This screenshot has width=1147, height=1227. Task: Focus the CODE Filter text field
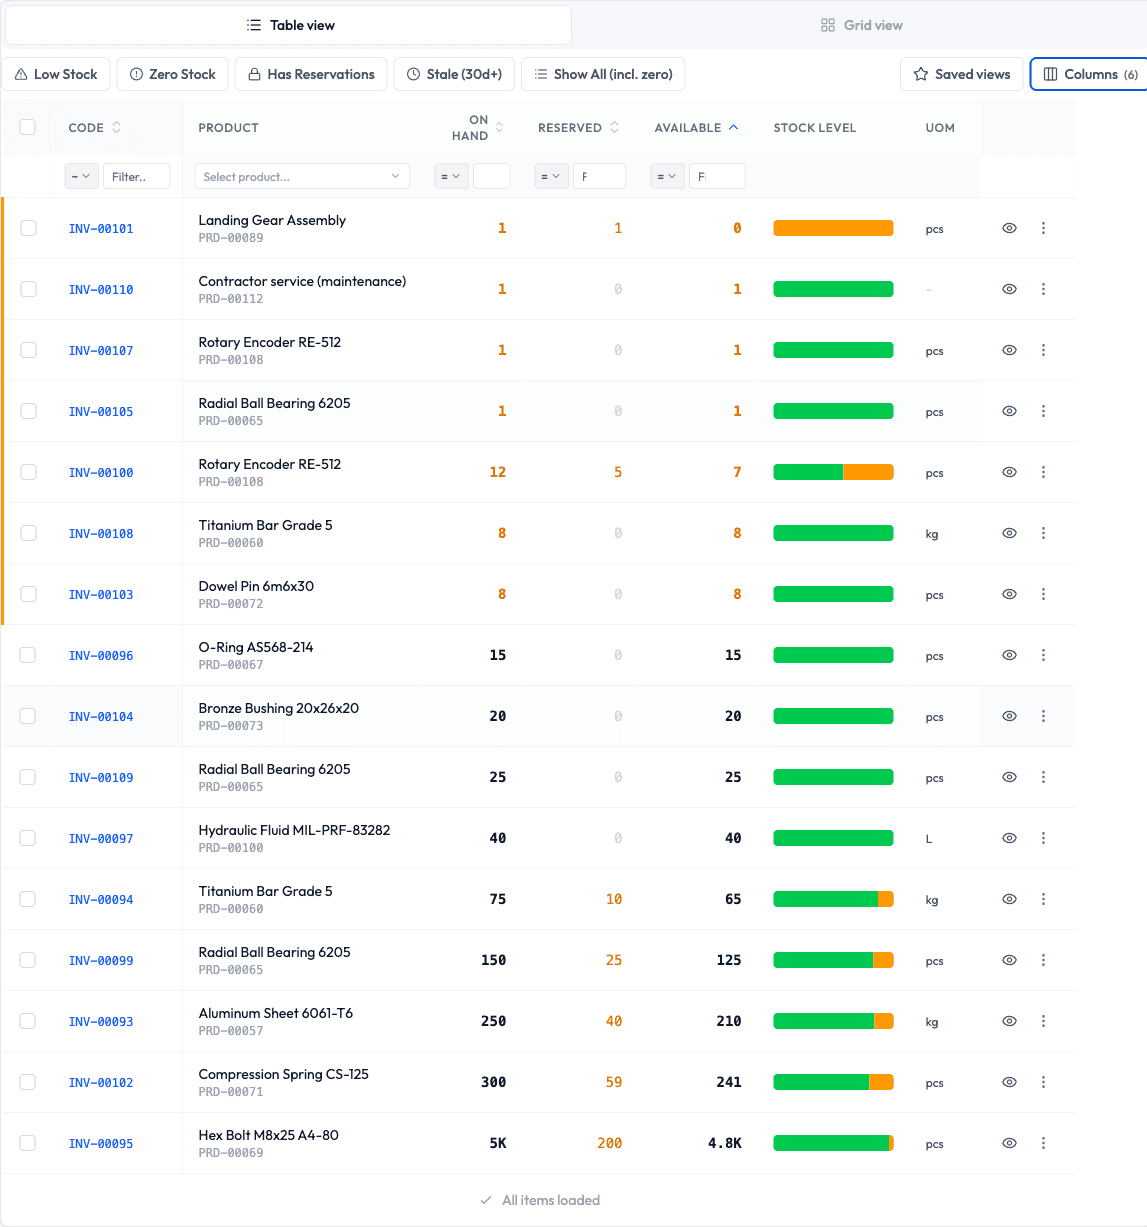(136, 176)
